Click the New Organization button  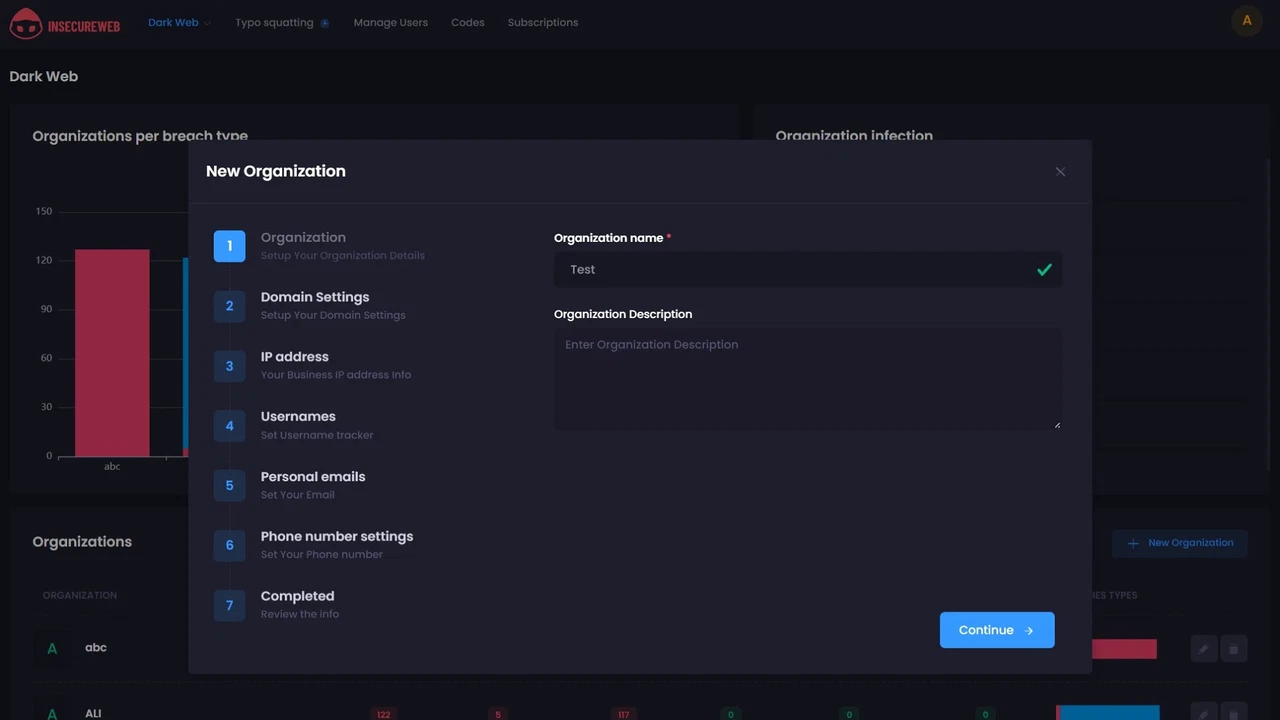click(x=1179, y=543)
